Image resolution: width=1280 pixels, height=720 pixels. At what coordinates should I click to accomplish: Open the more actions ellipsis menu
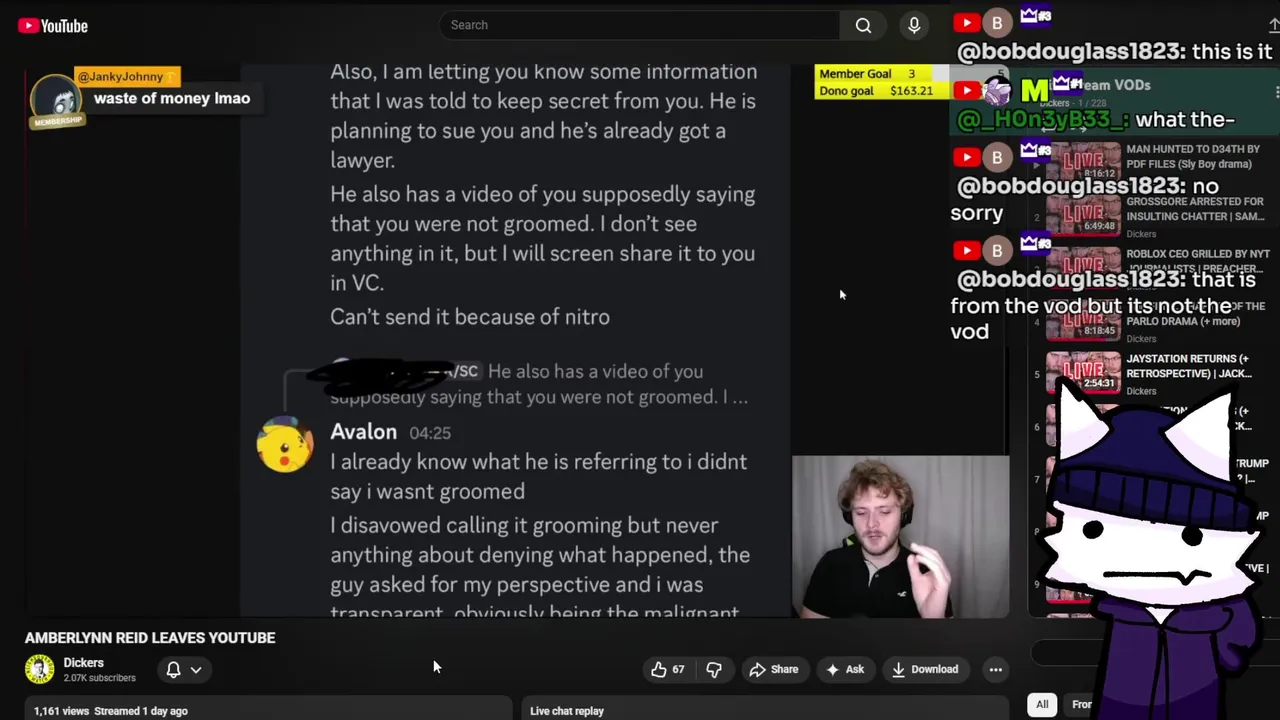tap(995, 669)
